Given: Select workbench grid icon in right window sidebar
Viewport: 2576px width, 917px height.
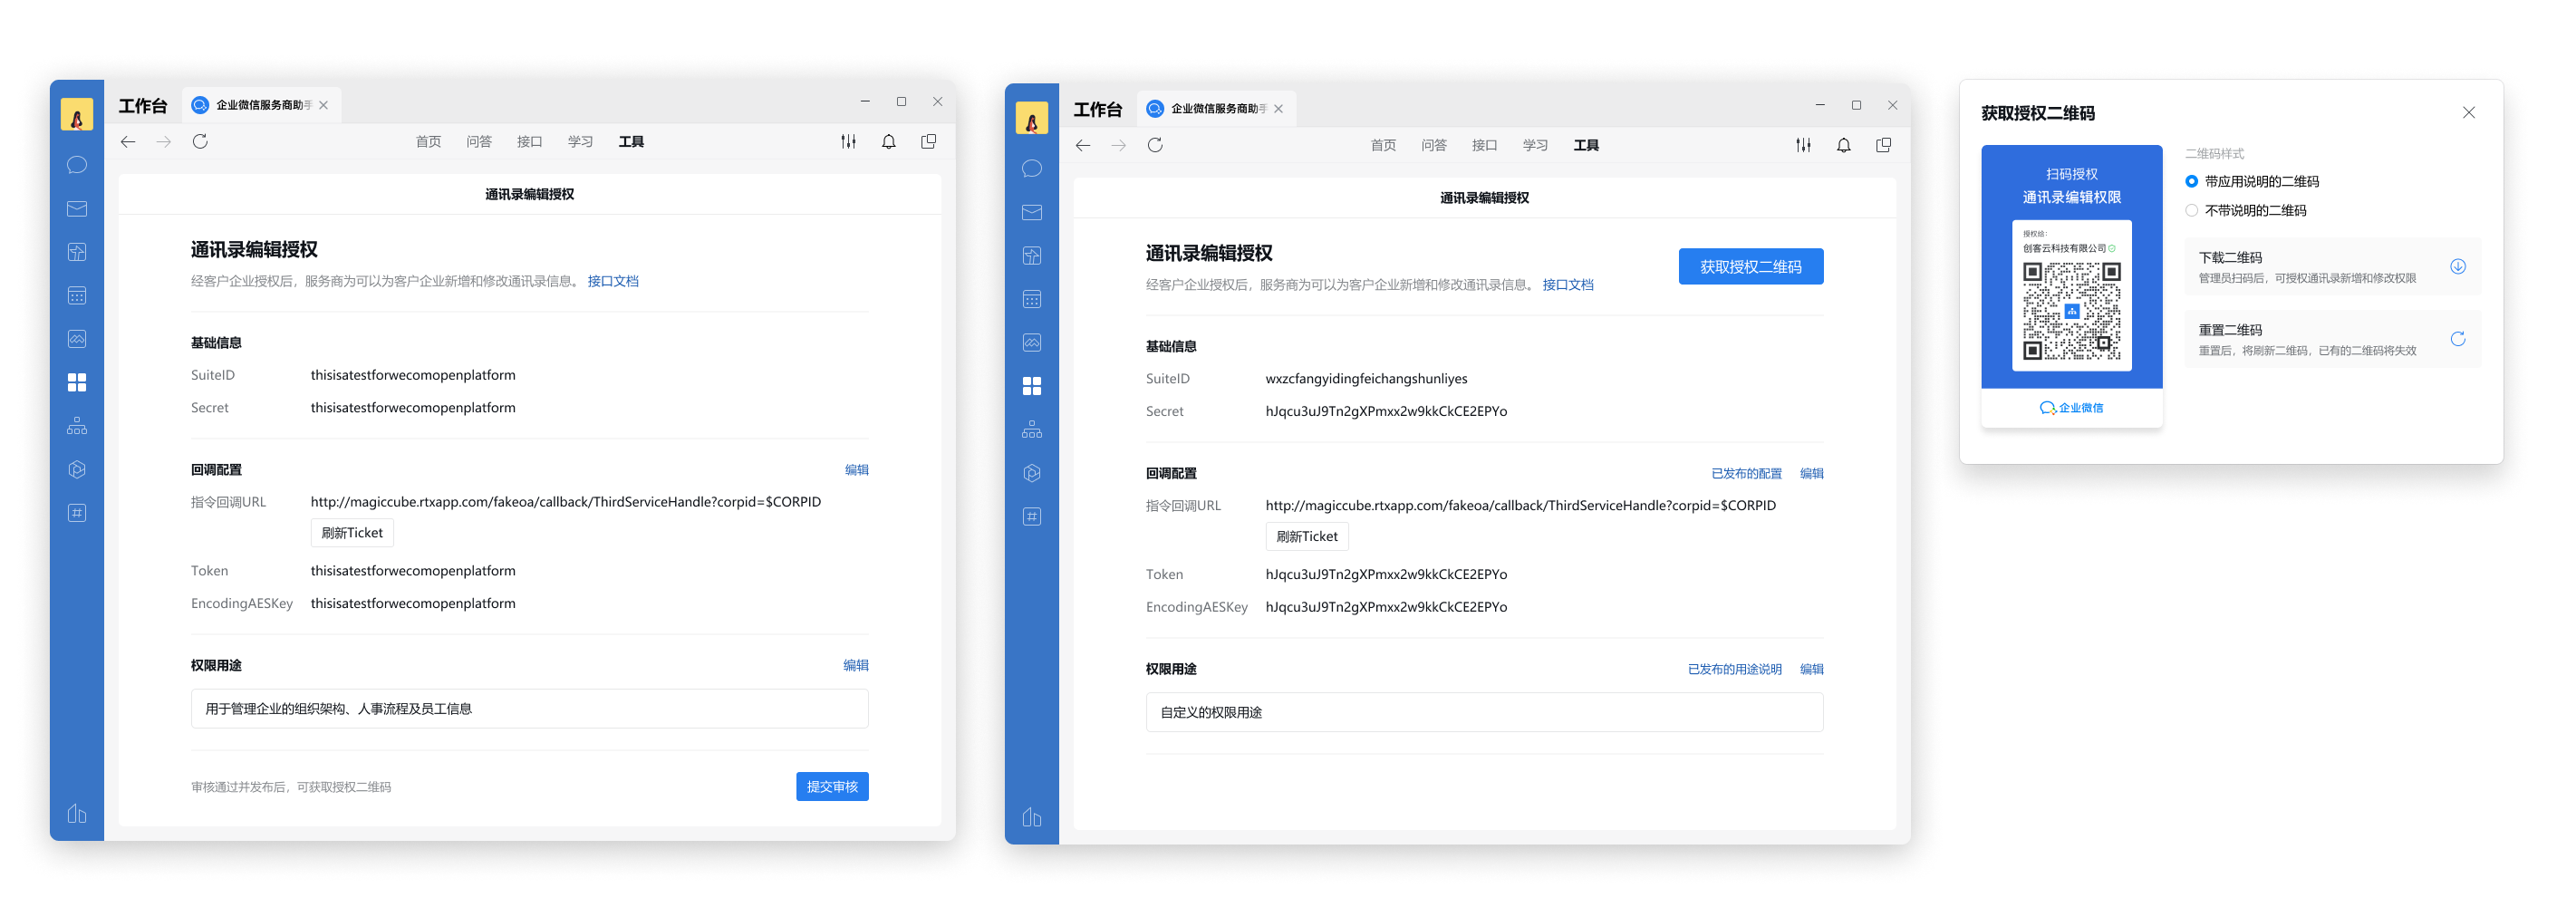Looking at the screenshot, I should [x=1032, y=386].
